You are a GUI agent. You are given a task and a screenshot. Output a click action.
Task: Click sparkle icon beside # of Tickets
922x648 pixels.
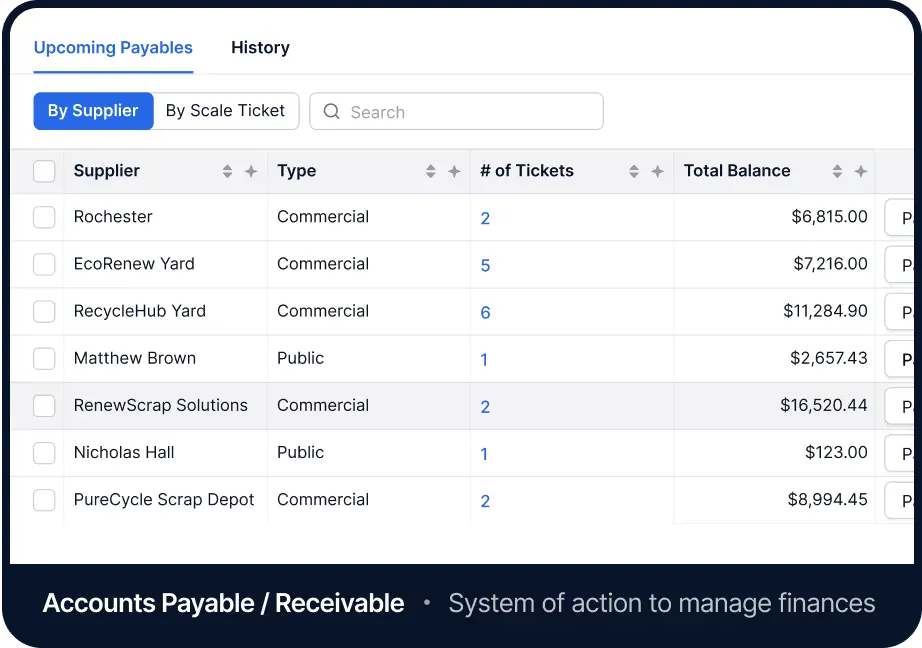(x=657, y=172)
